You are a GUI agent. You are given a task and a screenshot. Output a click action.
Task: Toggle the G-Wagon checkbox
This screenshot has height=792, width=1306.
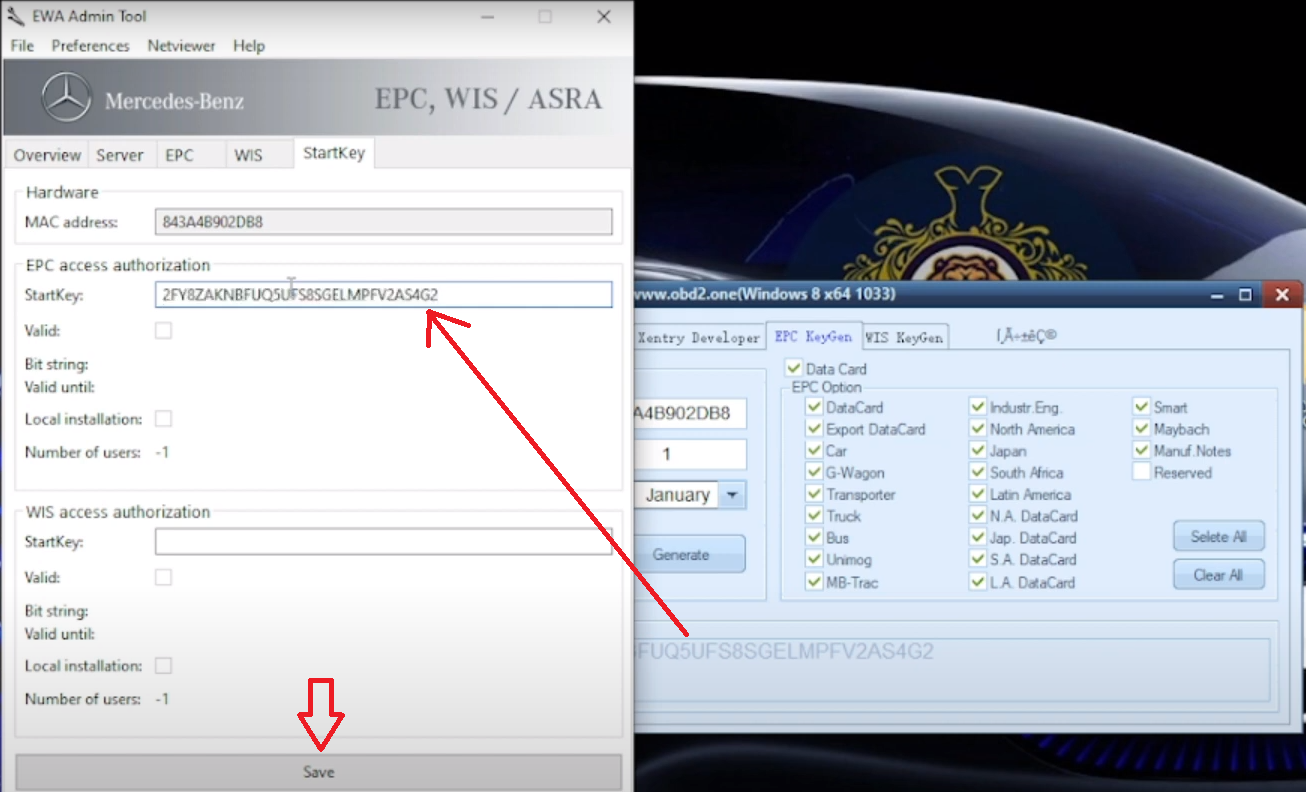814,472
